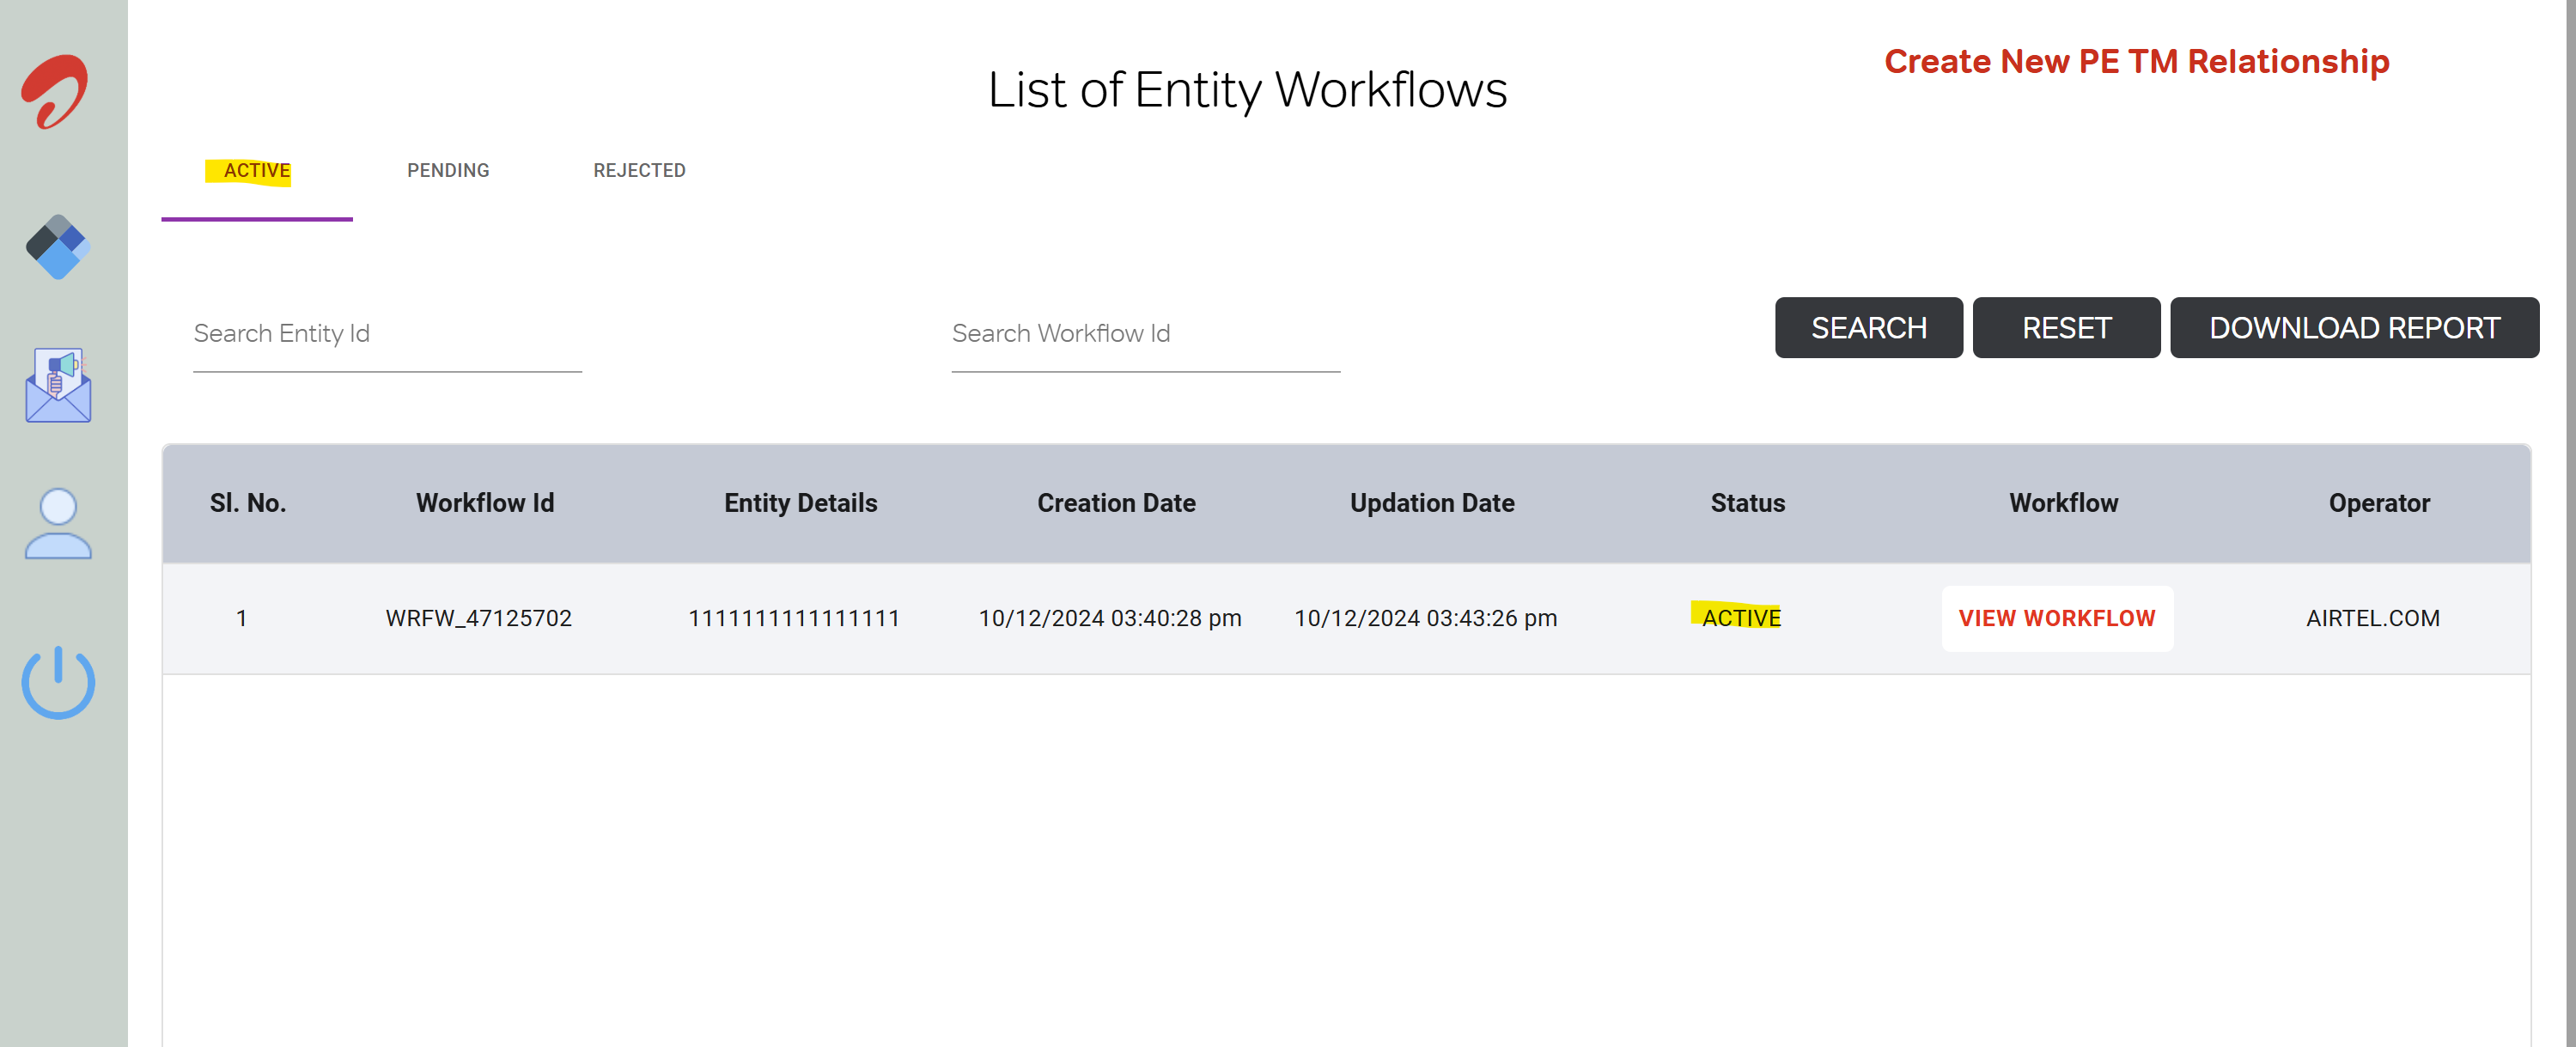2576x1047 pixels.
Task: Click the Workflow Id column header
Action: (x=485, y=503)
